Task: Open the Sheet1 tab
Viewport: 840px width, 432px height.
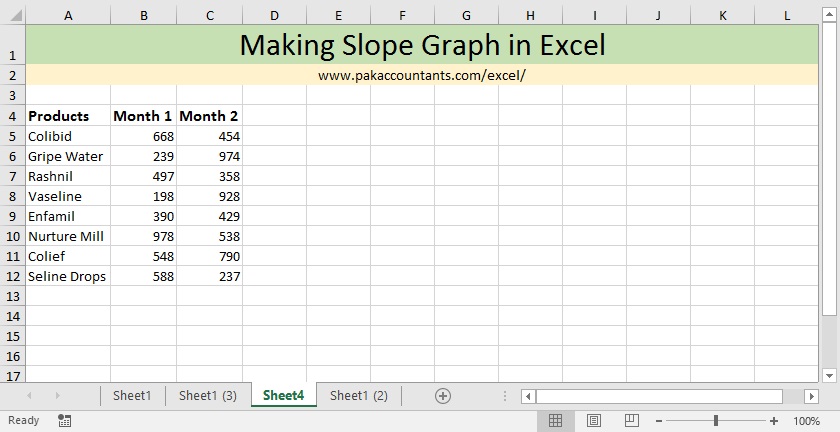Action: pos(132,396)
